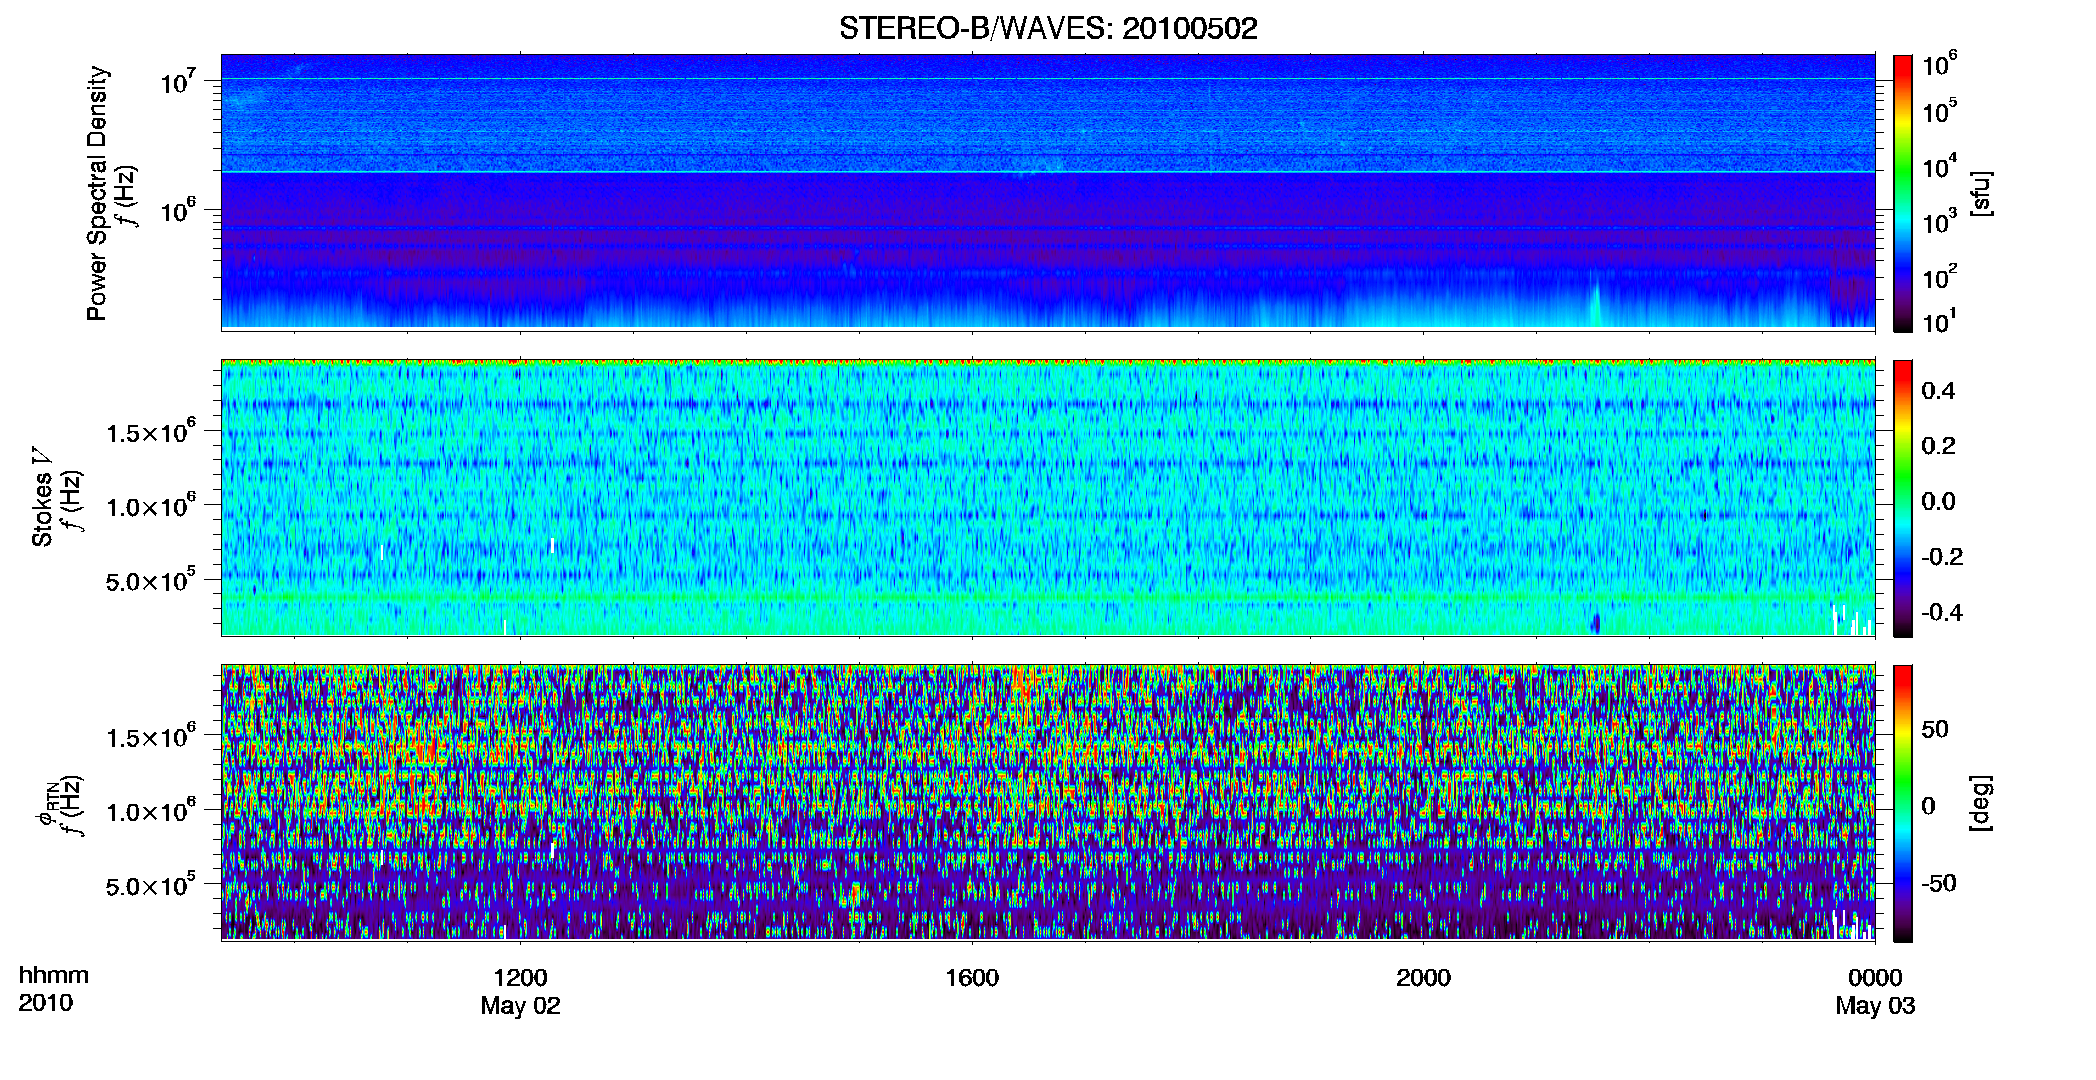Image resolution: width=2096 pixels, height=1080 pixels.
Task: Click the [sfu] colorbar unit label
Action: coord(1981,194)
